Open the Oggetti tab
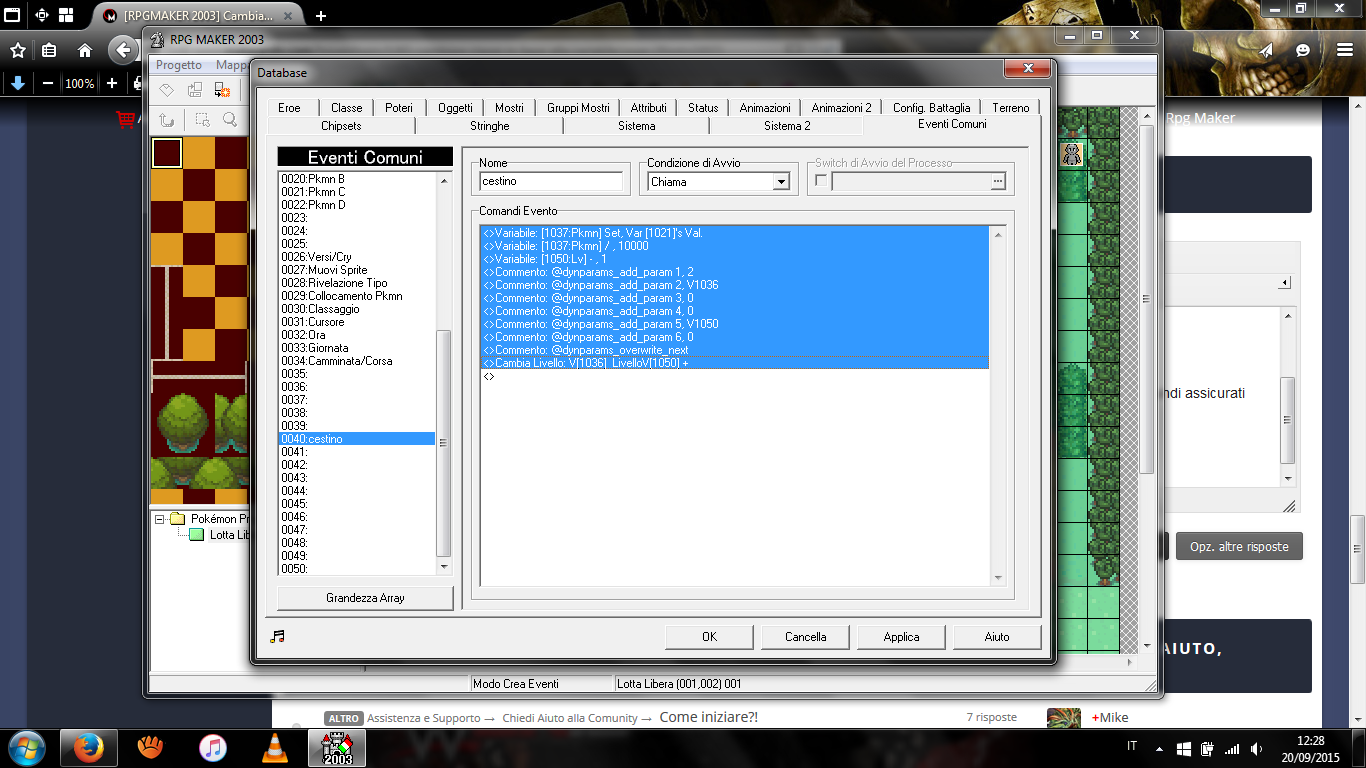The height and width of the screenshot is (768, 1366). (455, 108)
